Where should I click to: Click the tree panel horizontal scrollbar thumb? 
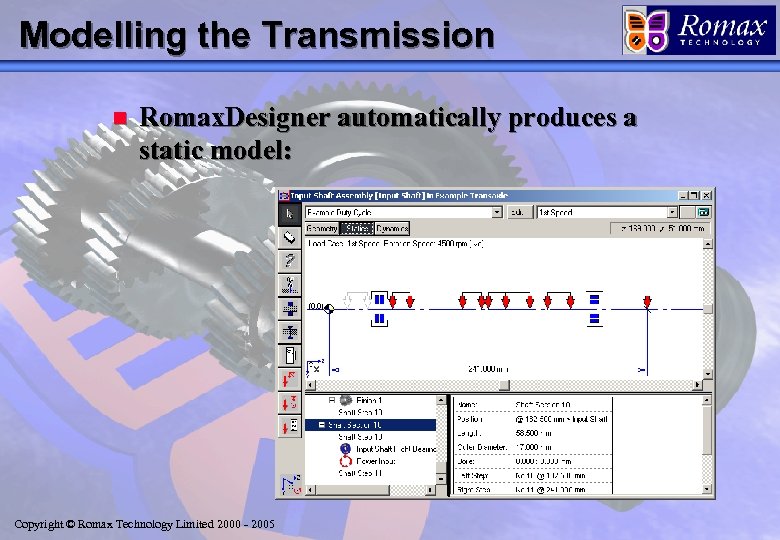[352, 490]
